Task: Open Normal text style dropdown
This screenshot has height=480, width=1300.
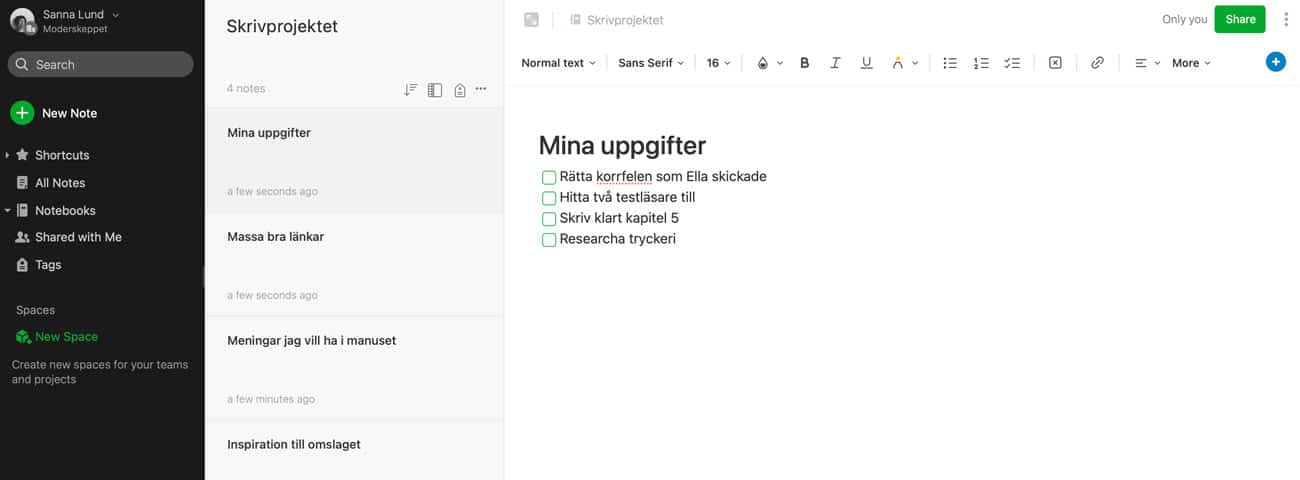Action: [558, 63]
